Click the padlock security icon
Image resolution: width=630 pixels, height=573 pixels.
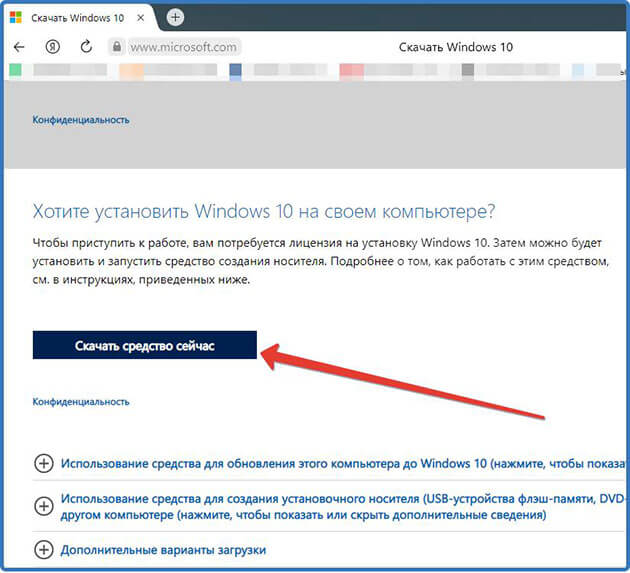pos(117,47)
